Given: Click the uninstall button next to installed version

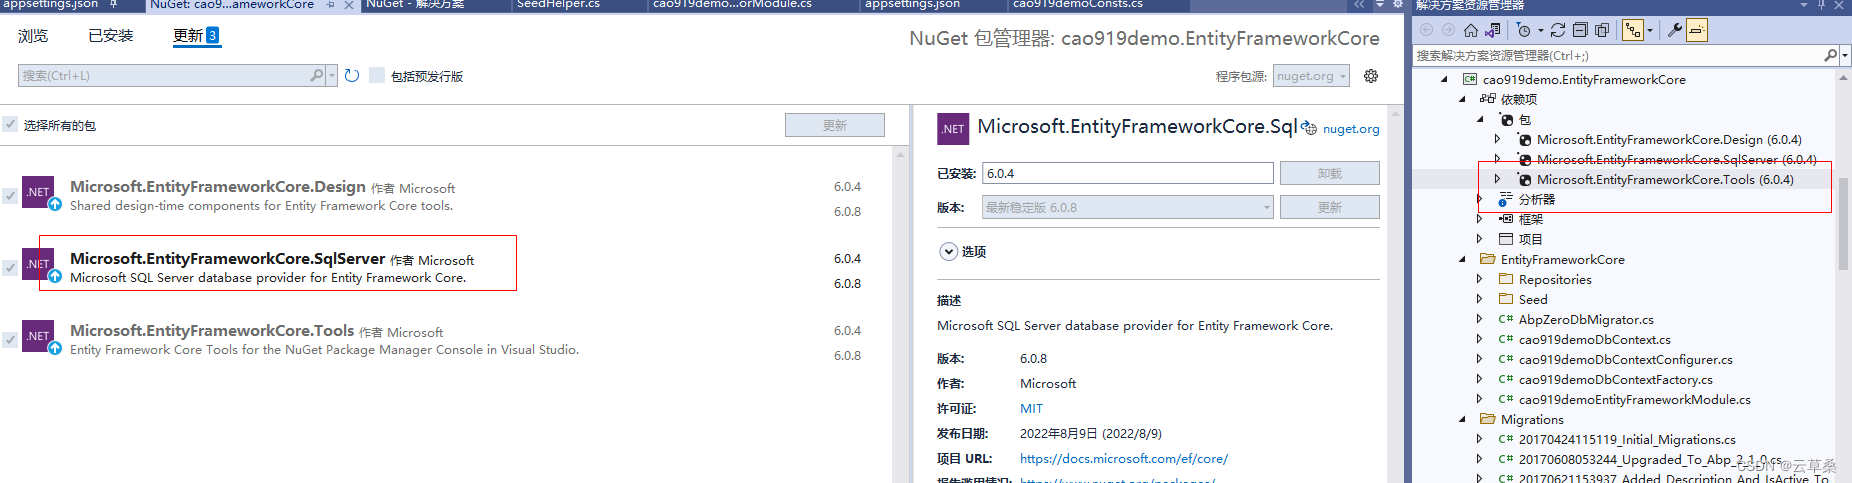Looking at the screenshot, I should point(1329,173).
